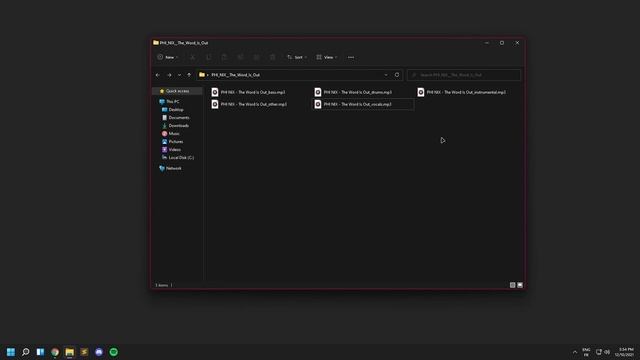Open Desktop in the sidebar

coord(176,110)
